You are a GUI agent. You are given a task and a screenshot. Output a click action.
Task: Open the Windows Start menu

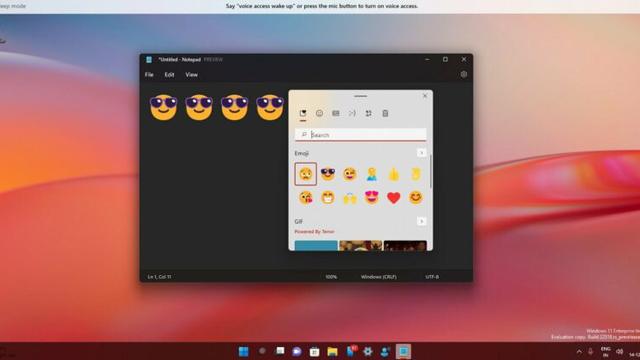pyautogui.click(x=244, y=351)
